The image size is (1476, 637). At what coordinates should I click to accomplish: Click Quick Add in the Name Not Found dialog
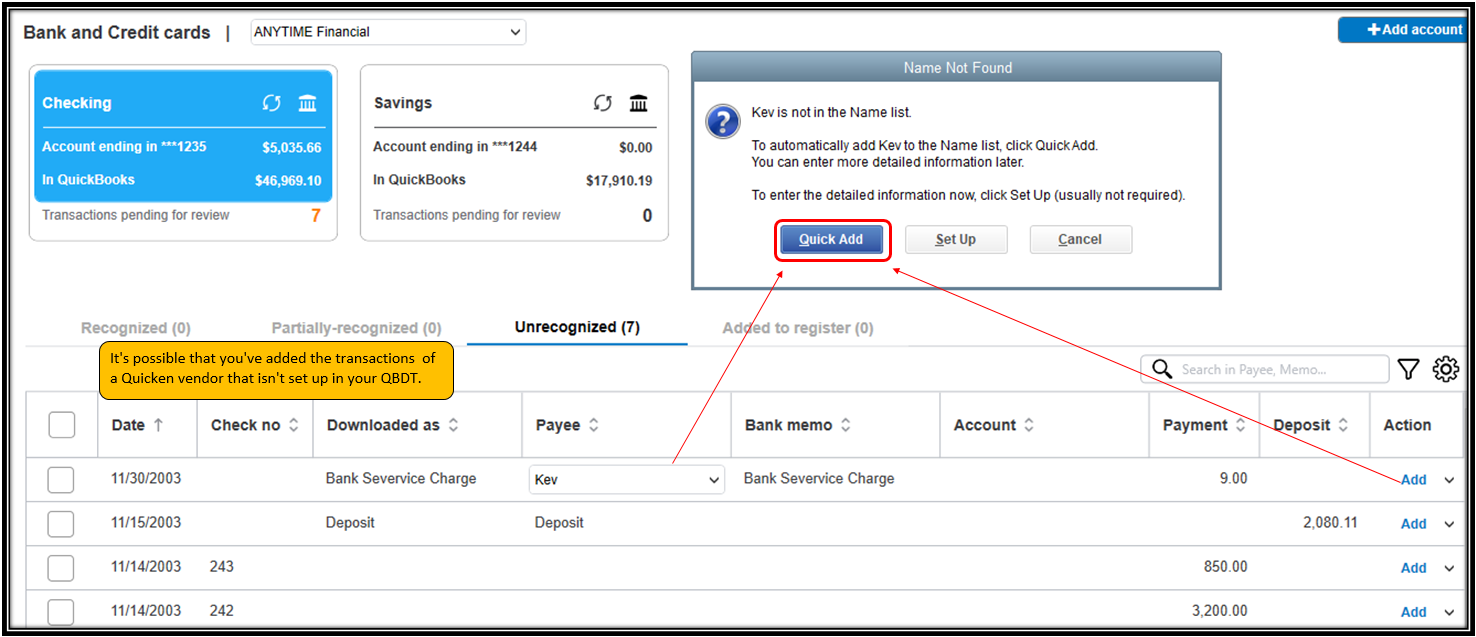point(831,239)
